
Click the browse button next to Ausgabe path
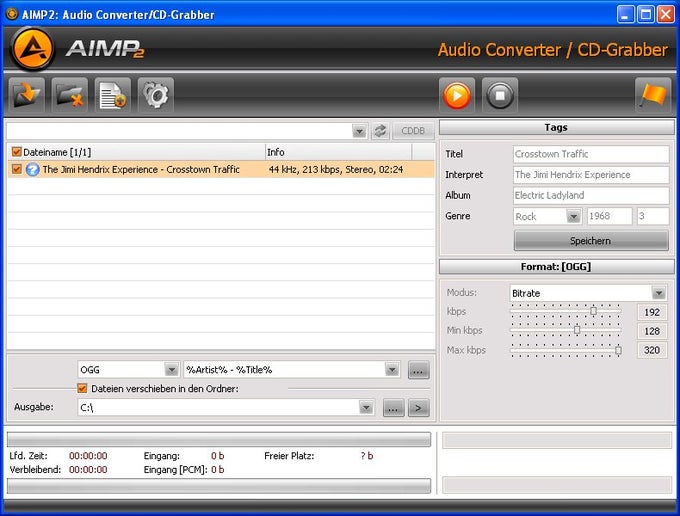click(x=393, y=408)
